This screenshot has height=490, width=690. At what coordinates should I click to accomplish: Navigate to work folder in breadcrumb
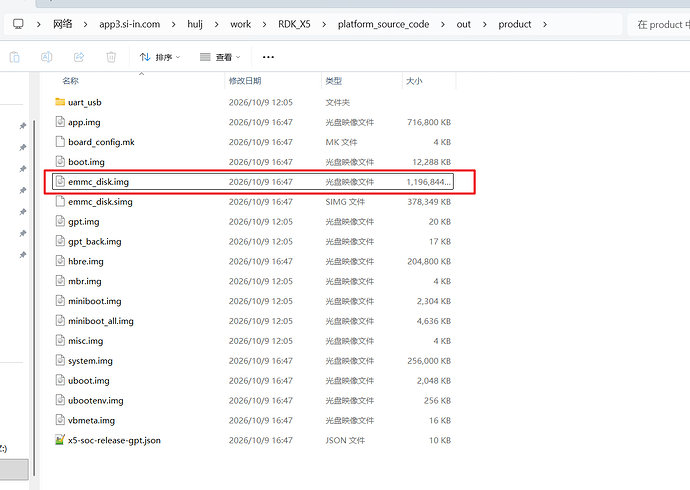(240, 24)
